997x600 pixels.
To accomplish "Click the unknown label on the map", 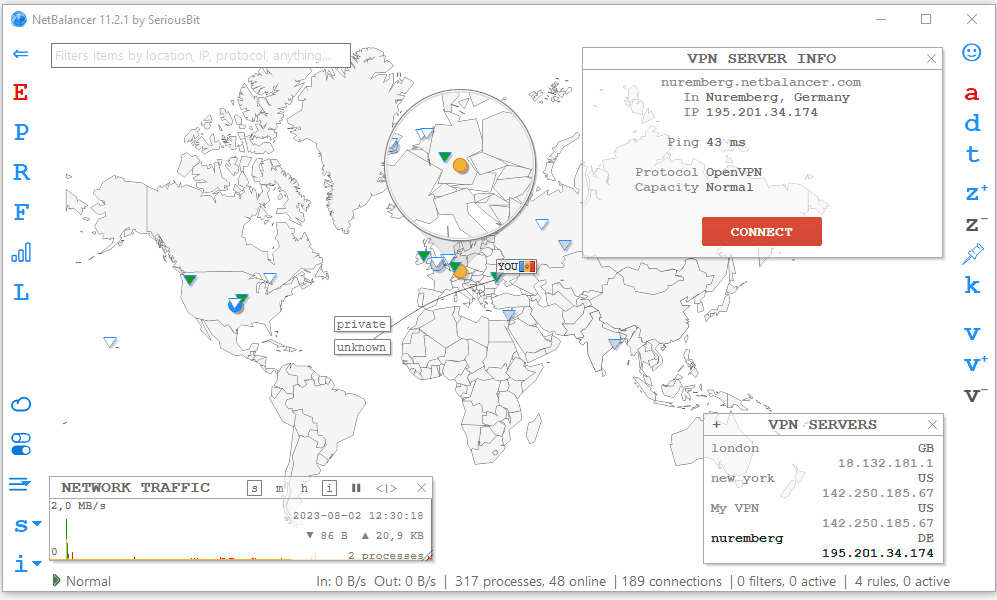I will click(x=361, y=347).
